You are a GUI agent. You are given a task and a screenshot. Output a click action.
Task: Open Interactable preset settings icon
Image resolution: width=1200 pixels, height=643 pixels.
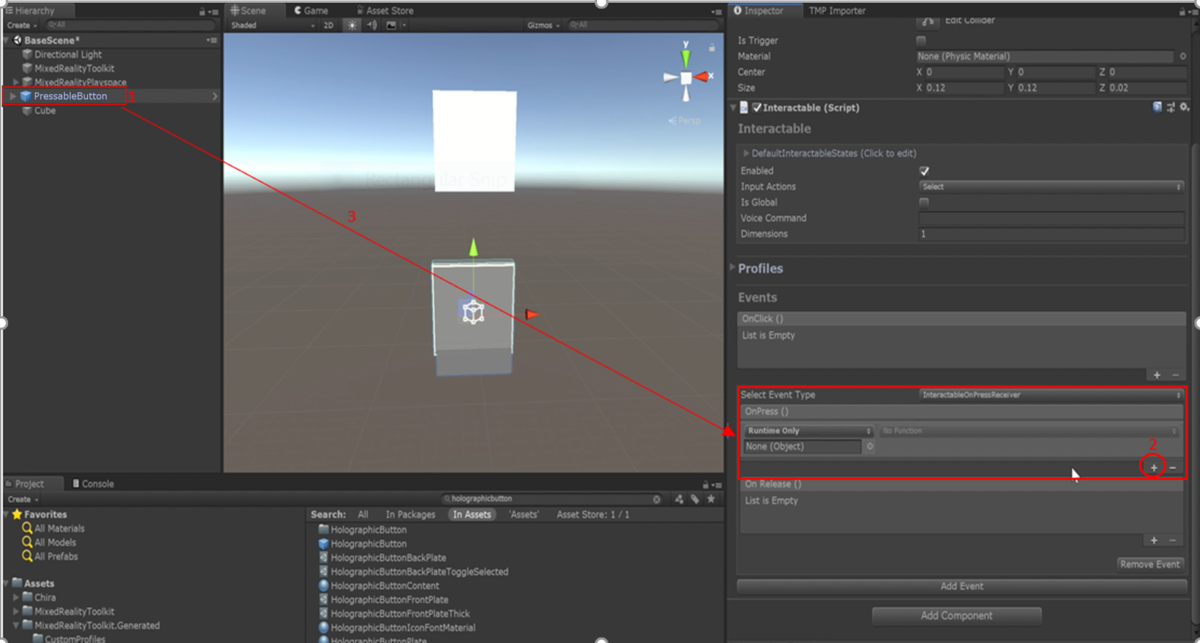[1171, 107]
